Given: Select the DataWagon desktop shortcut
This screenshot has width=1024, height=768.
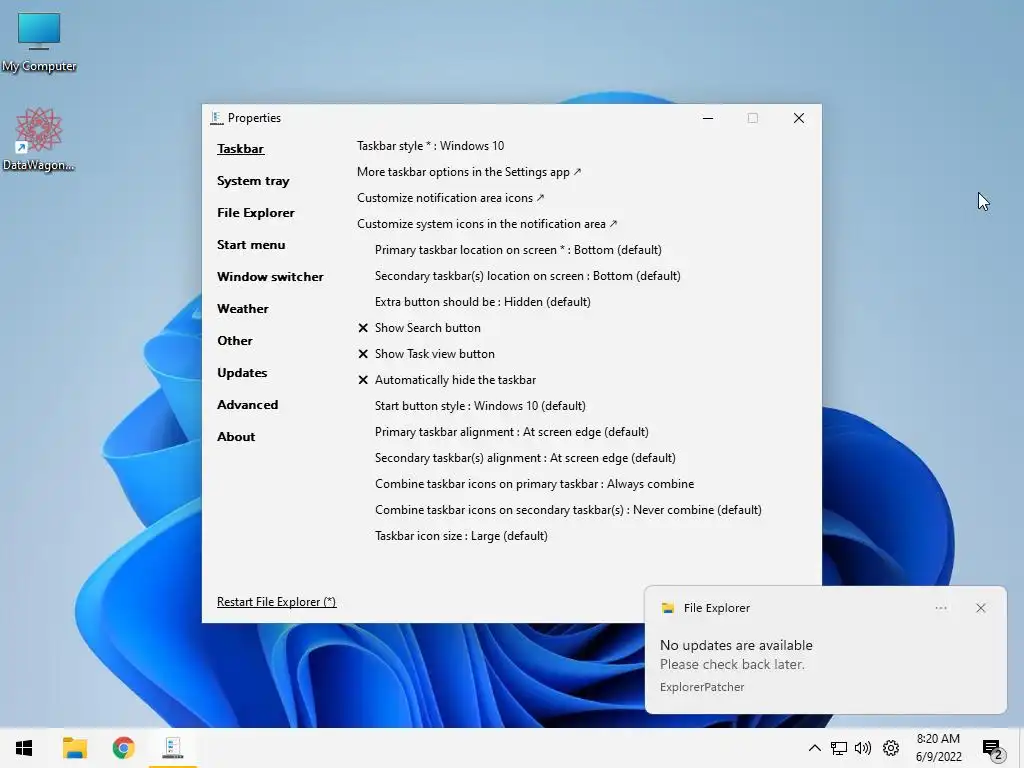Looking at the screenshot, I should pyautogui.click(x=39, y=140).
